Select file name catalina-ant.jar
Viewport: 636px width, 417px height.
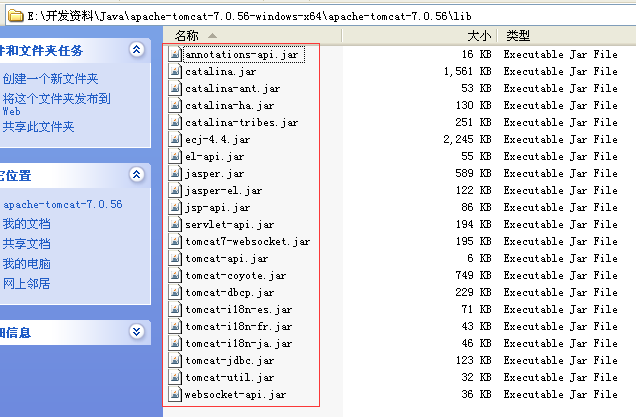(232, 88)
